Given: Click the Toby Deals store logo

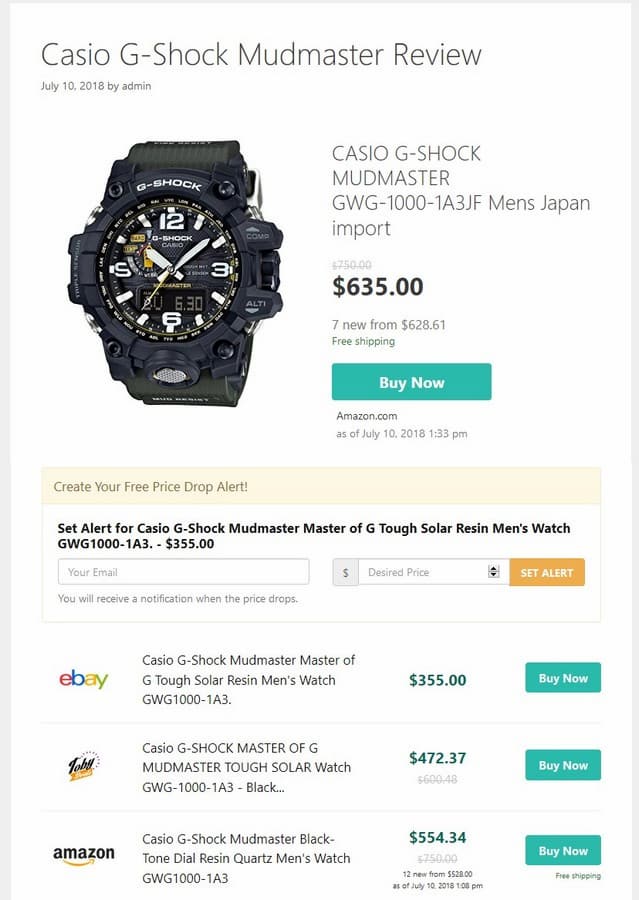Looking at the screenshot, I should coord(83,767).
